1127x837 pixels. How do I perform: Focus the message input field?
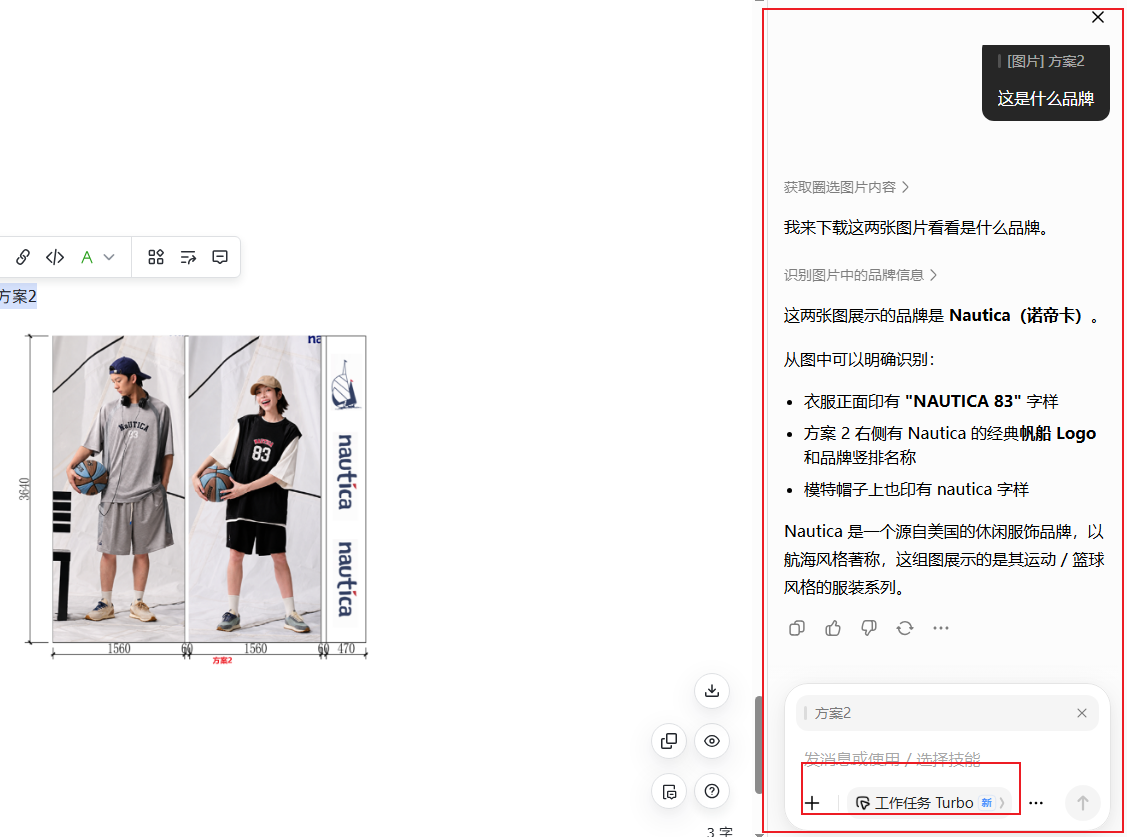pos(946,759)
